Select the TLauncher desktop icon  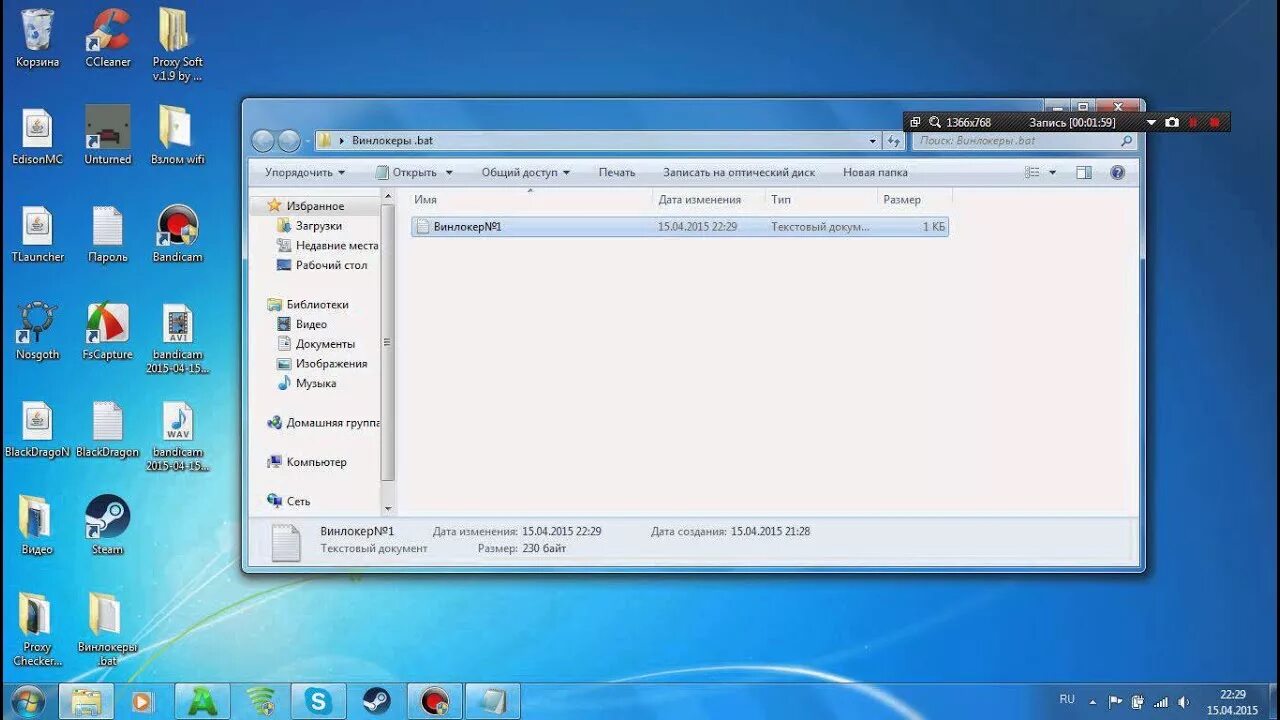pyautogui.click(x=37, y=234)
